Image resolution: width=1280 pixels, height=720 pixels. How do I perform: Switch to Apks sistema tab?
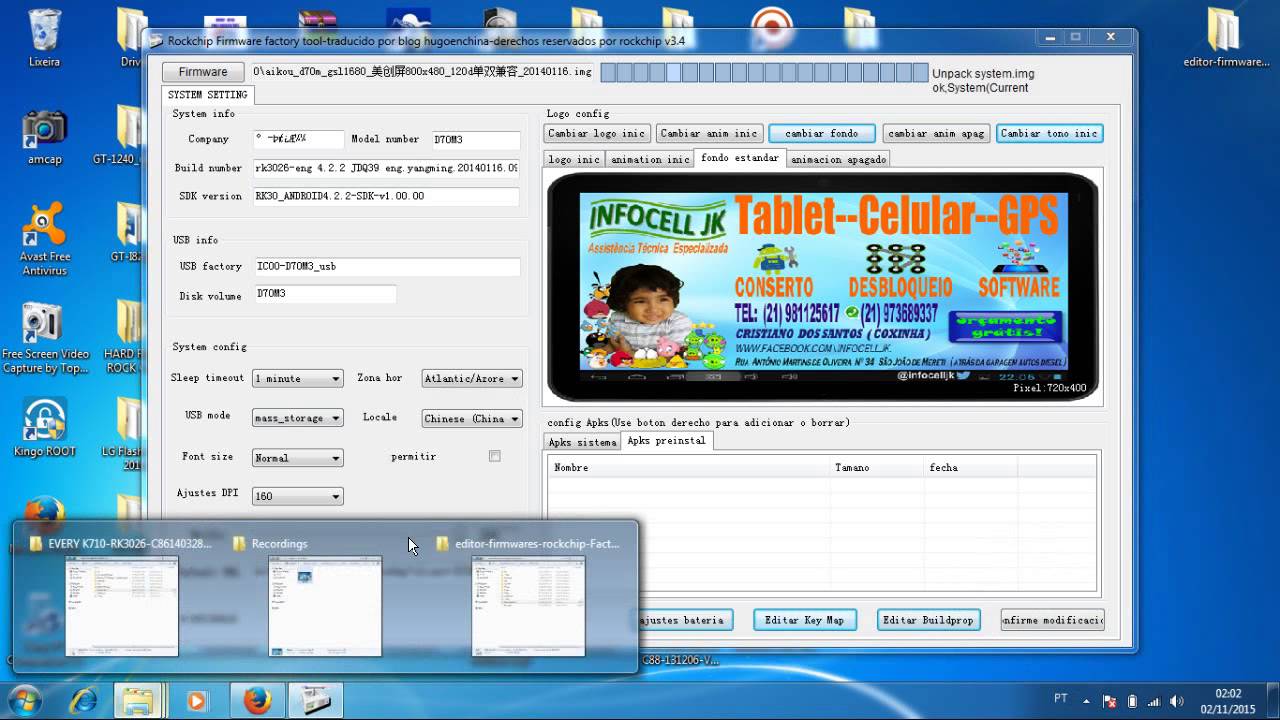pos(583,441)
